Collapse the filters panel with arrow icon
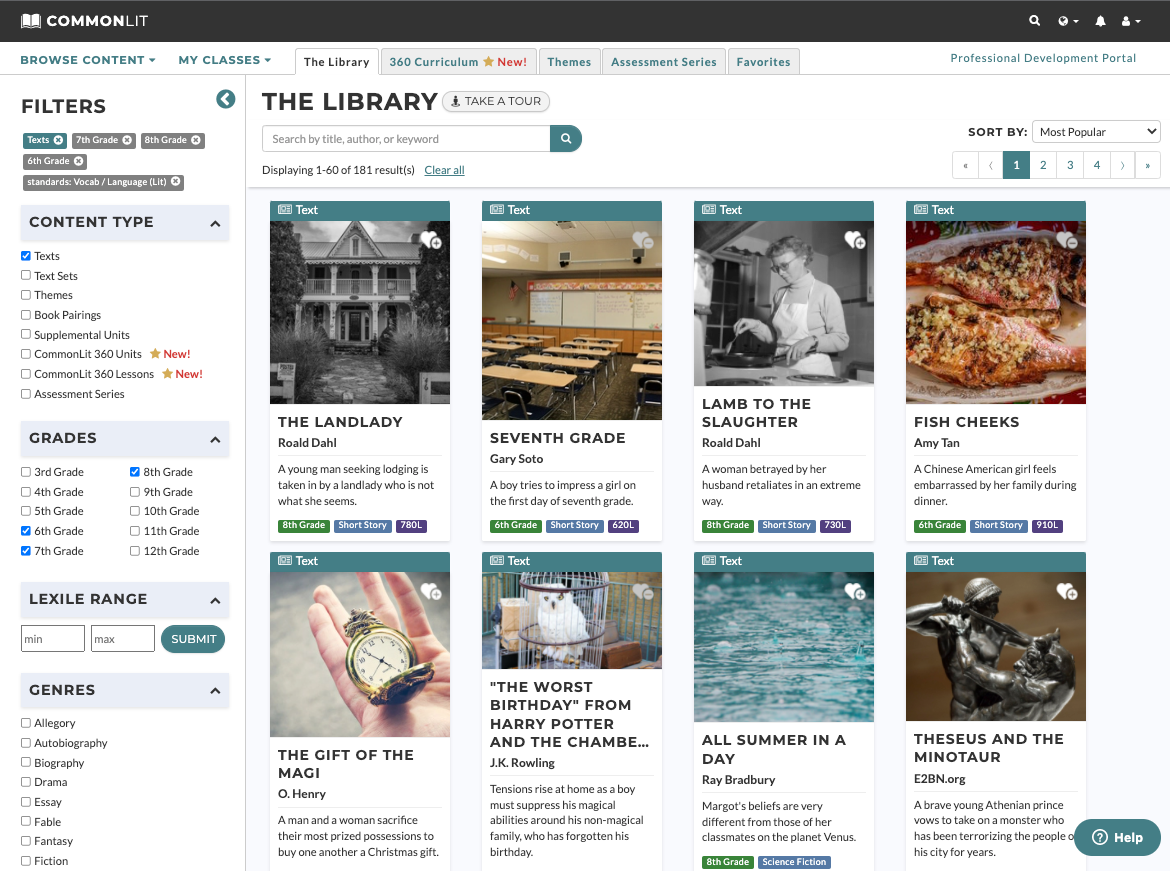1170x871 pixels. tap(225, 99)
